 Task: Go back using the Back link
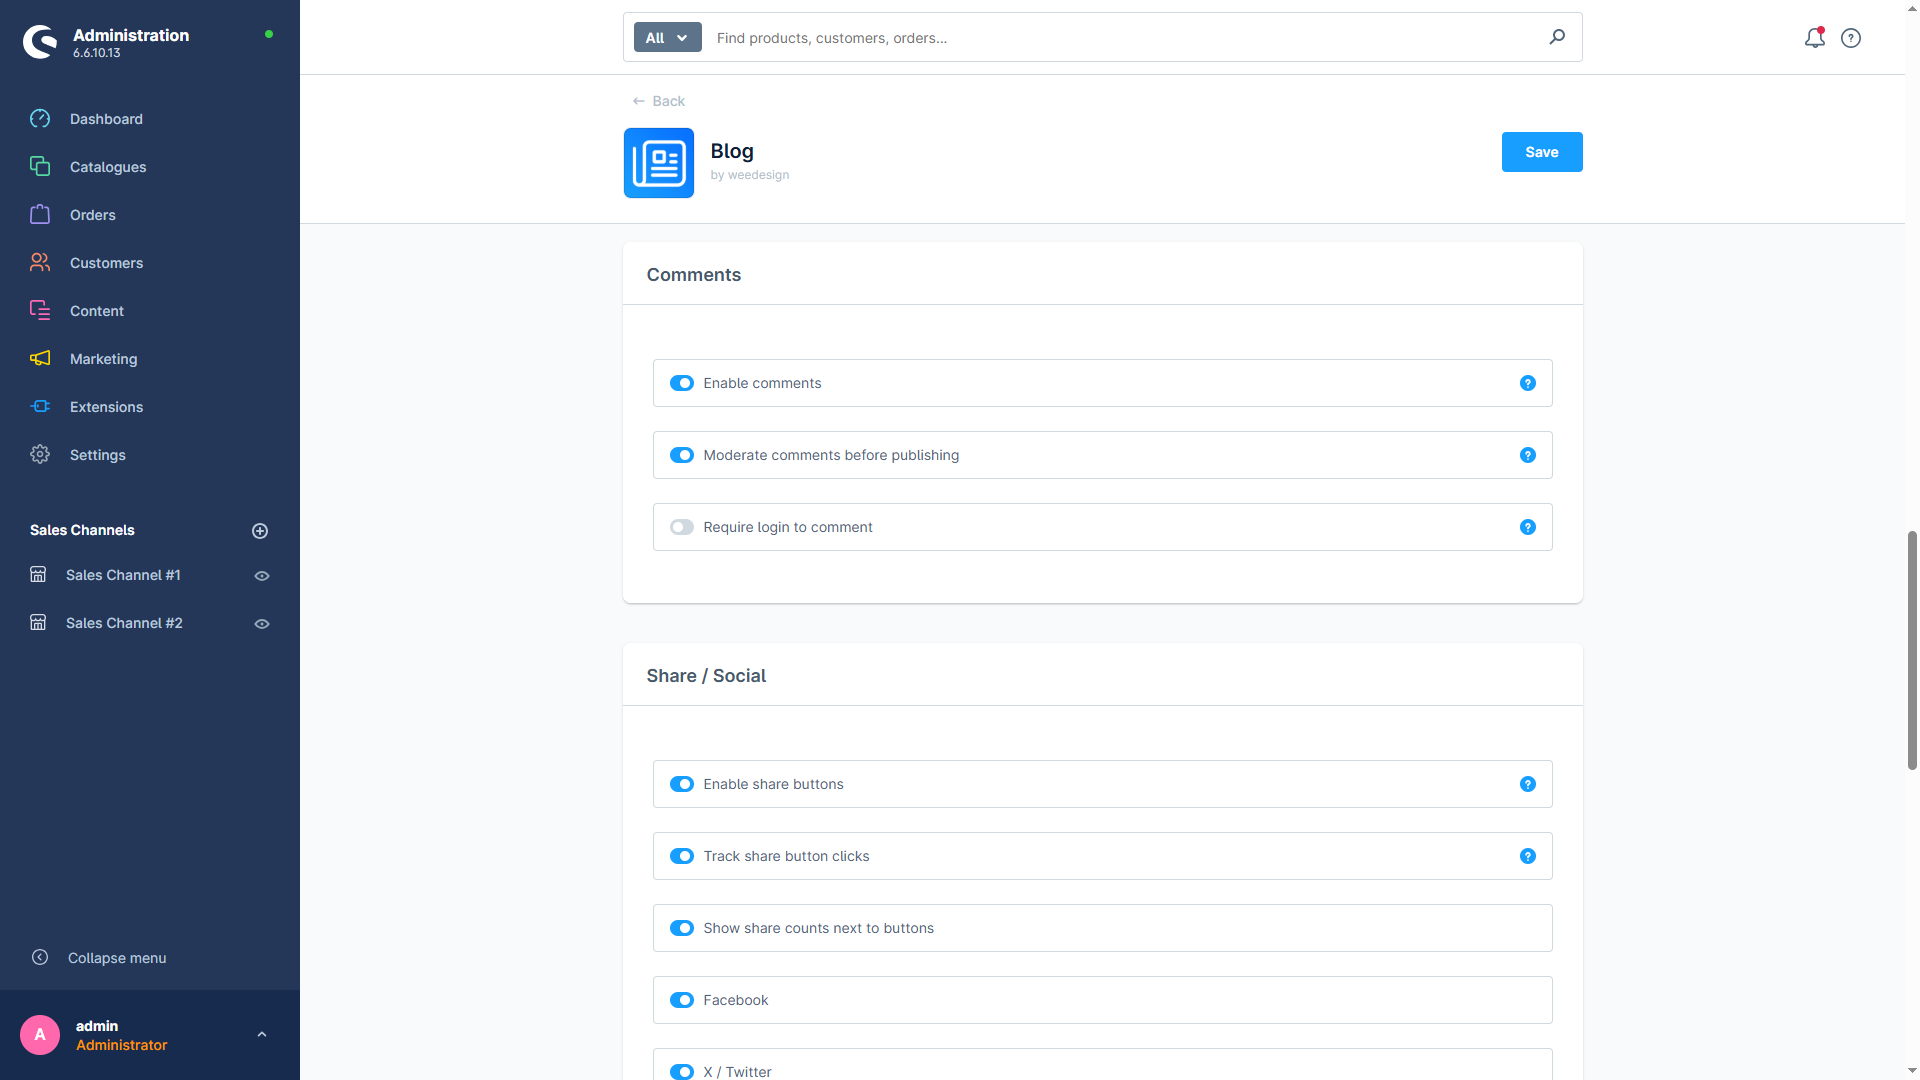(x=659, y=101)
